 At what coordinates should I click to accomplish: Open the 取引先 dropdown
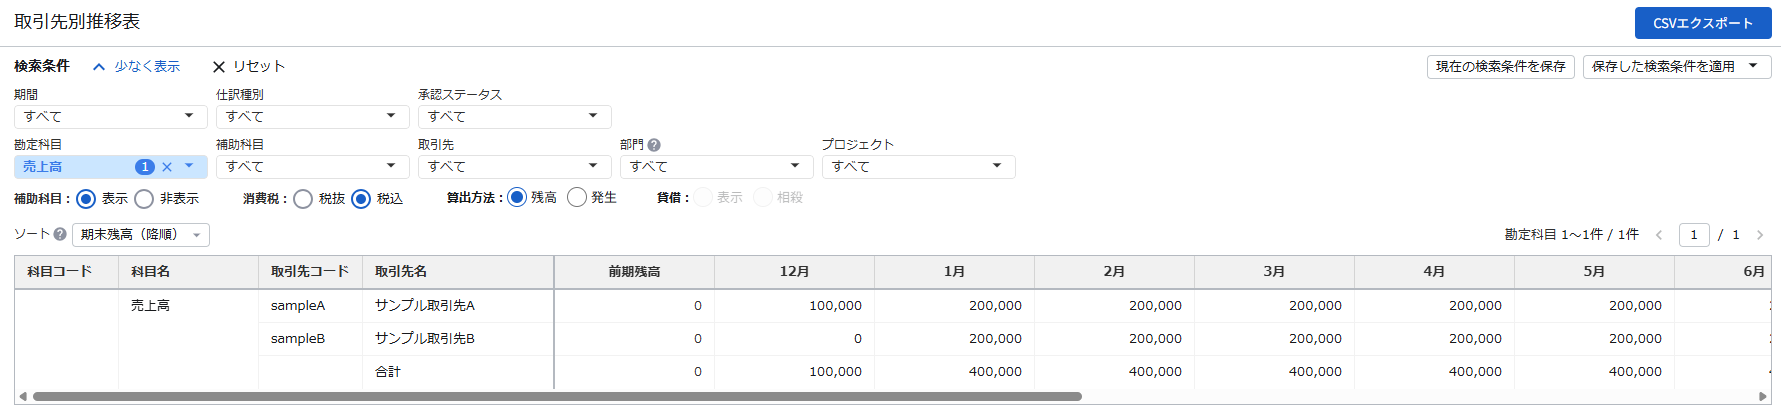pos(514,167)
